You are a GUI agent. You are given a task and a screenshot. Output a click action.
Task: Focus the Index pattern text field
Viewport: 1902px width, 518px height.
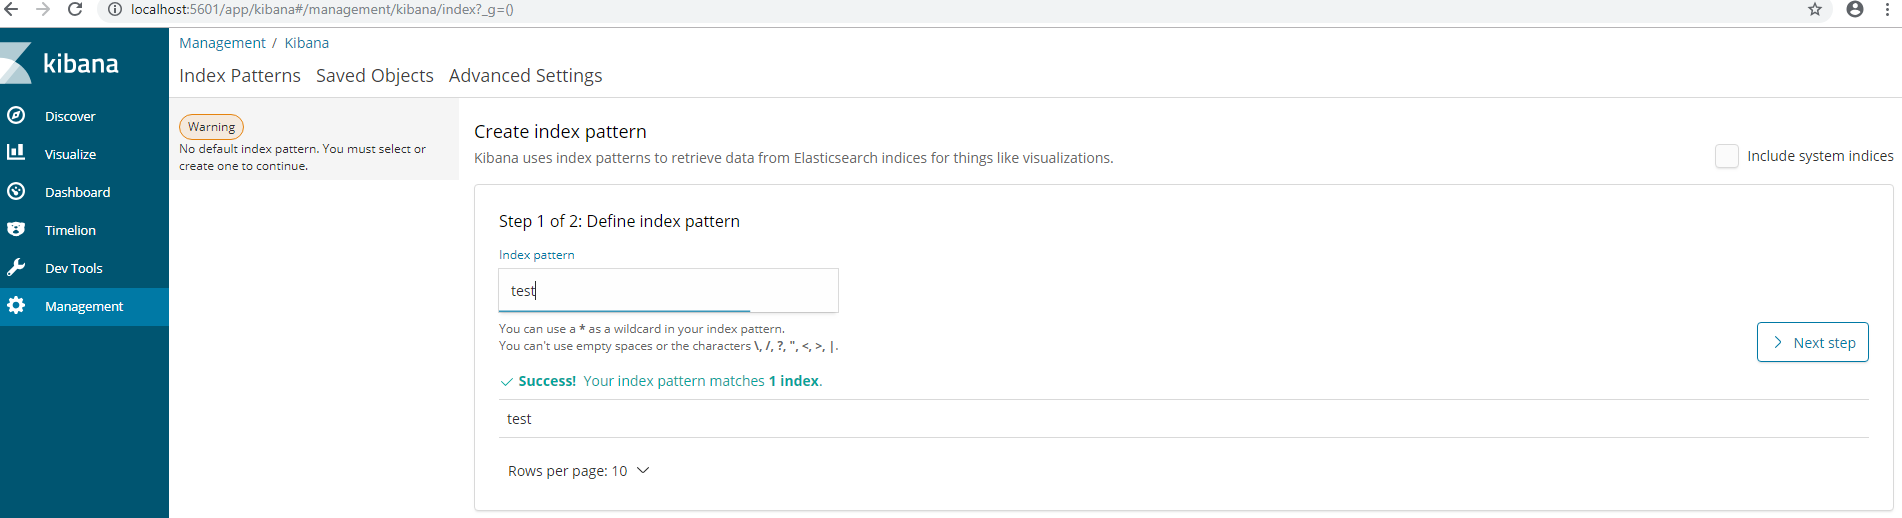(668, 290)
